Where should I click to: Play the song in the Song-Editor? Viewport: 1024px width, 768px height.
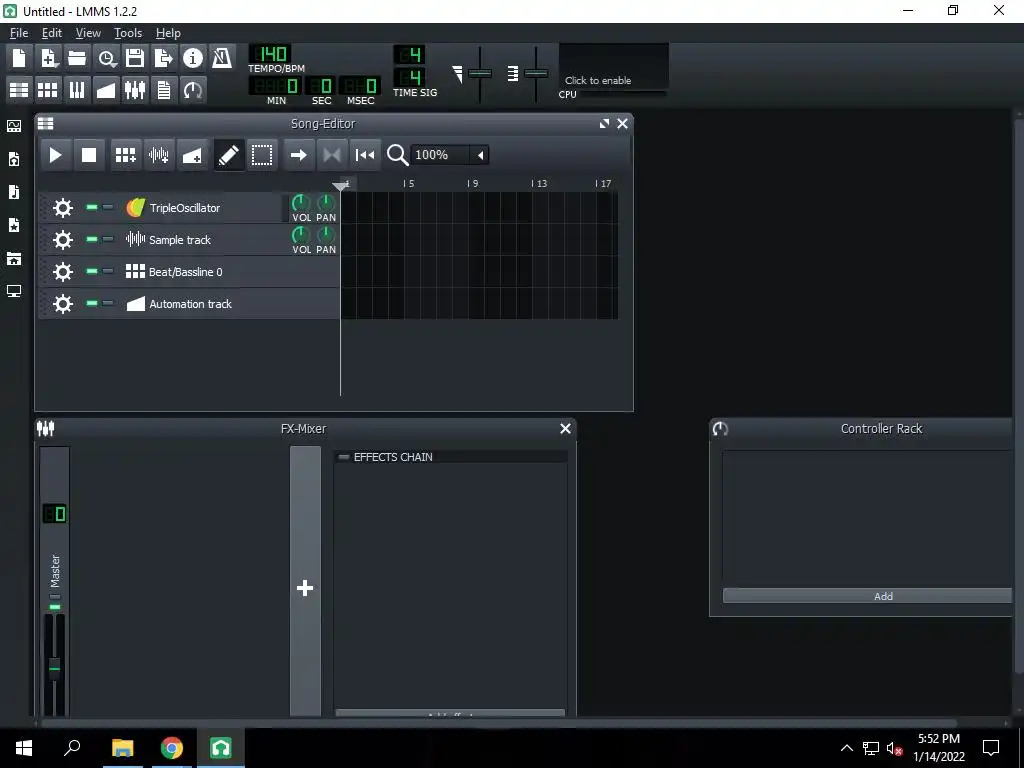pyautogui.click(x=56, y=155)
